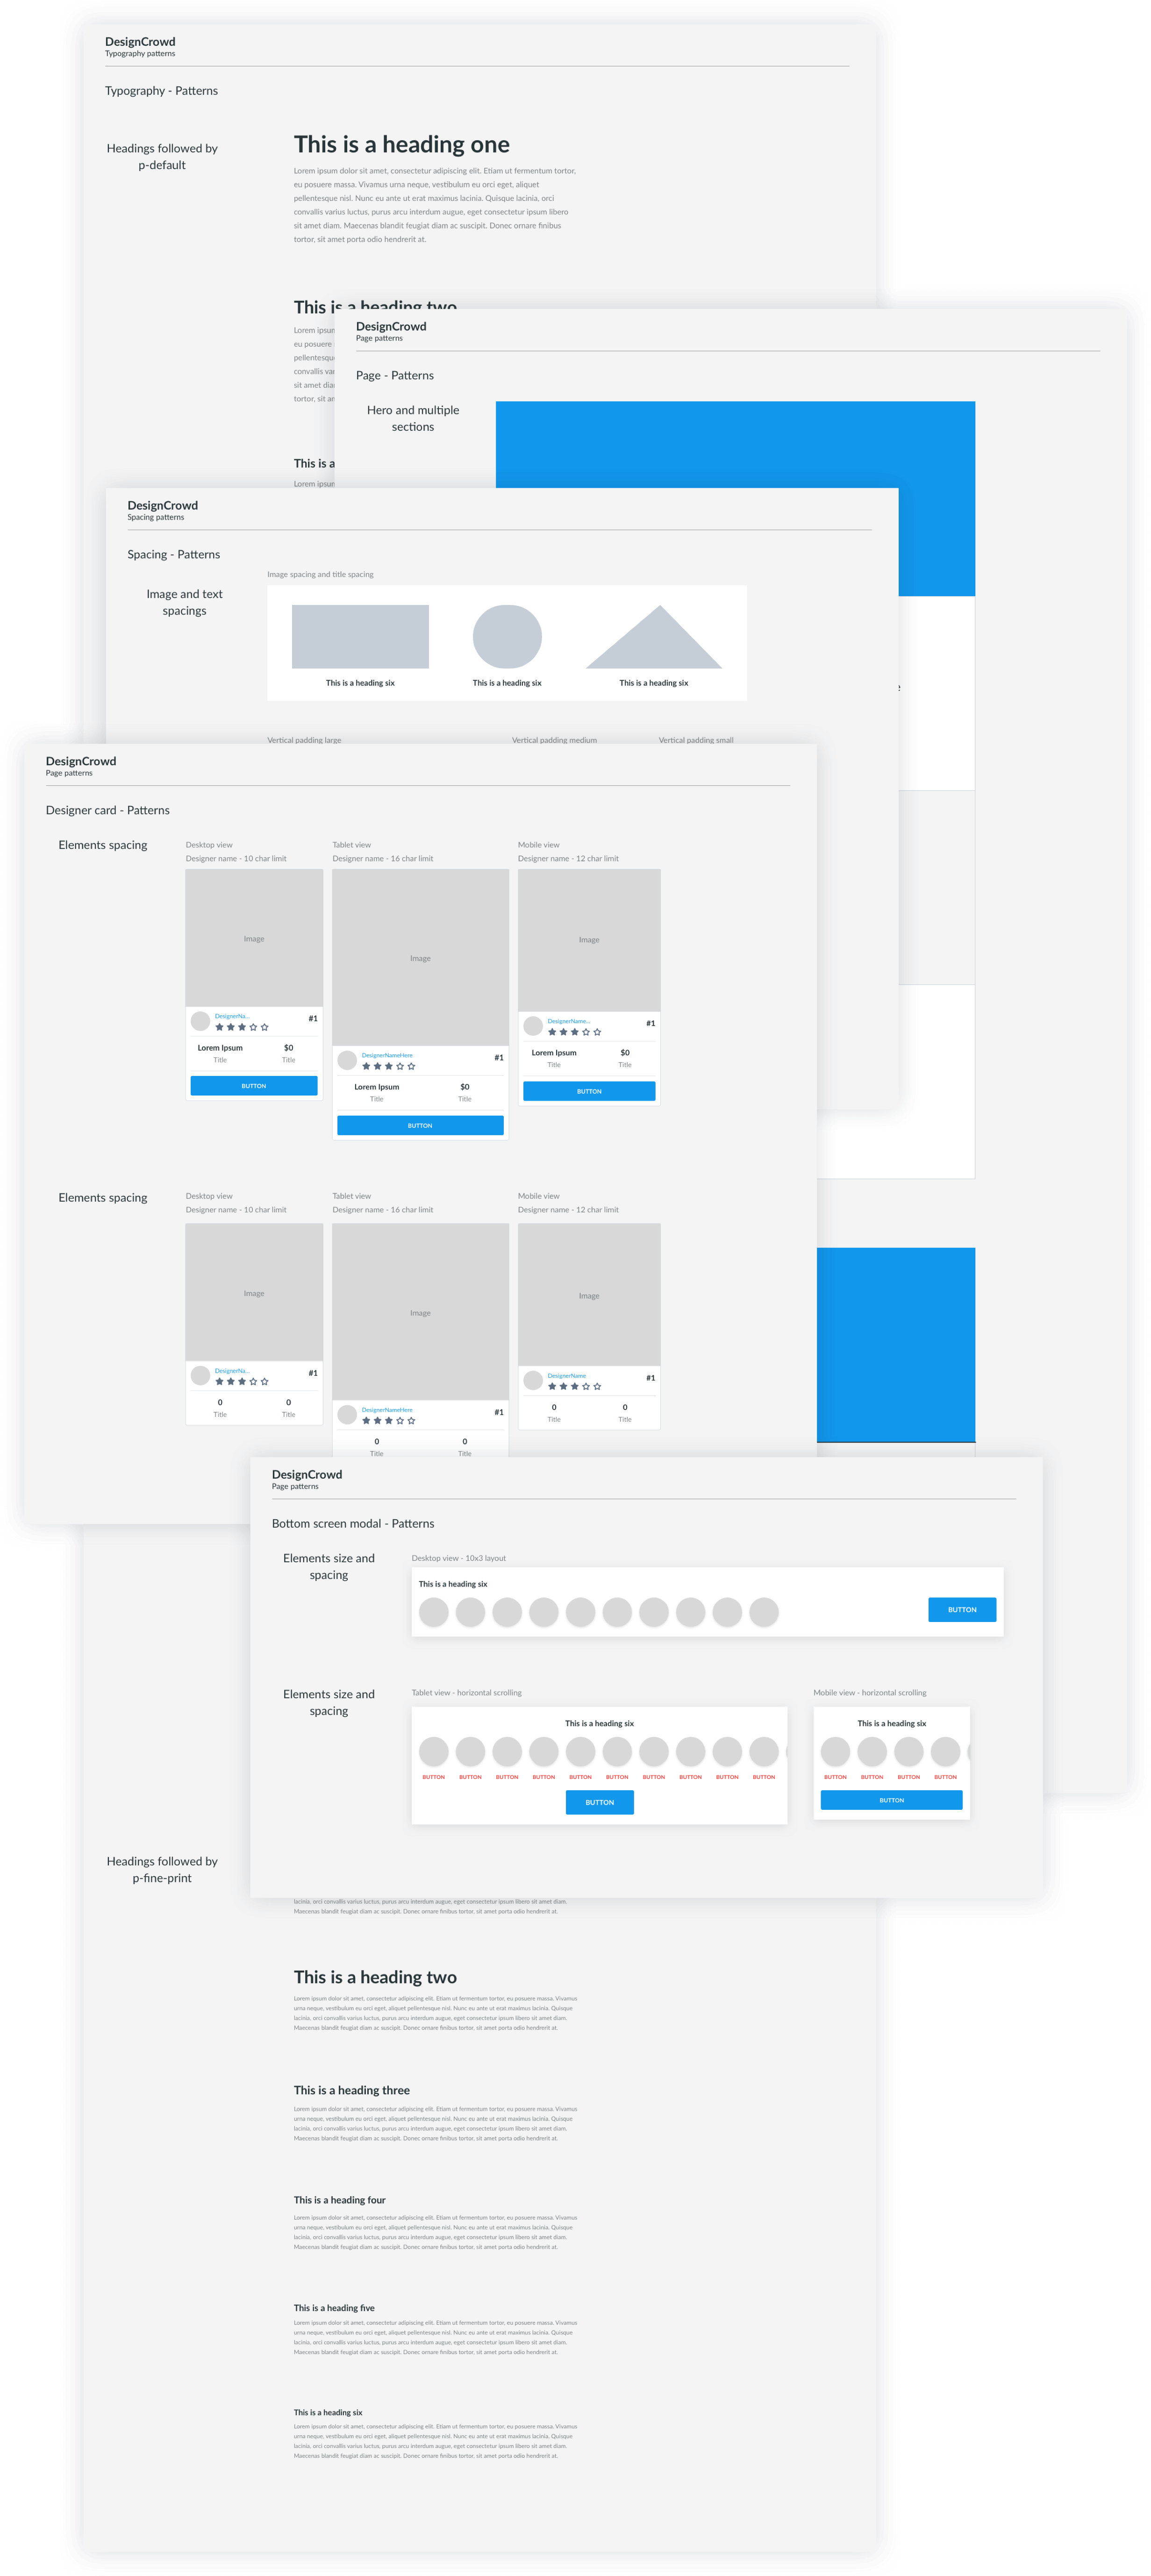
Task: Click 'Page - Patterns' title
Action: pos(395,376)
